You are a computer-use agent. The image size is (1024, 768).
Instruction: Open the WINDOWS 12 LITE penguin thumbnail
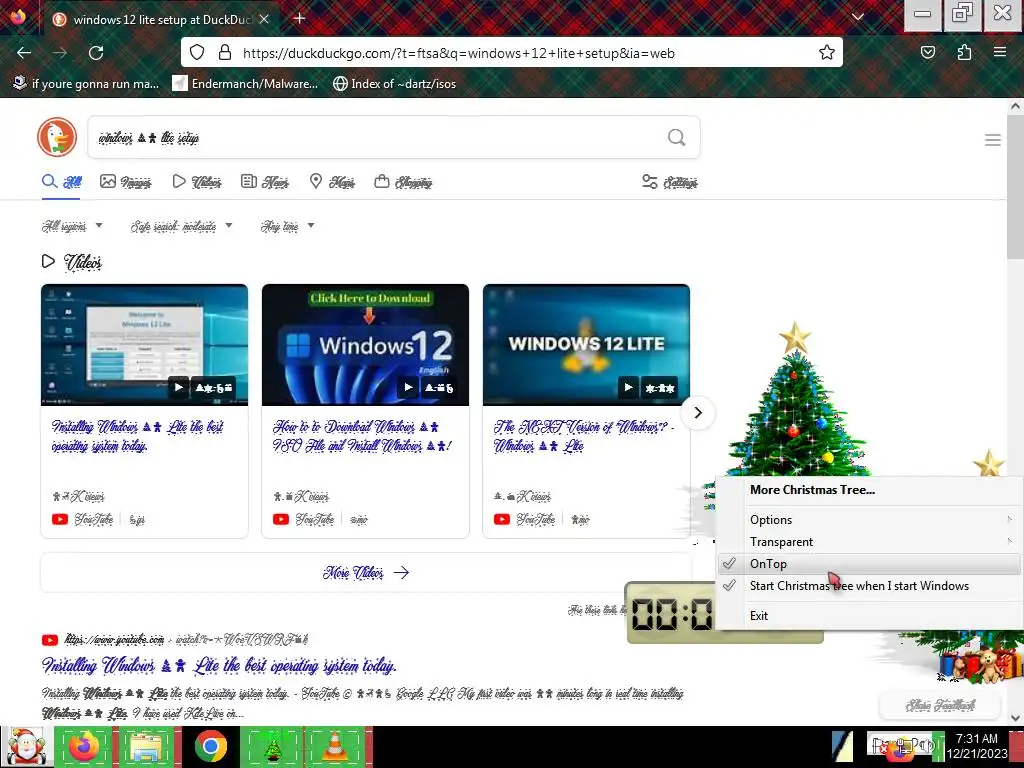click(x=586, y=345)
